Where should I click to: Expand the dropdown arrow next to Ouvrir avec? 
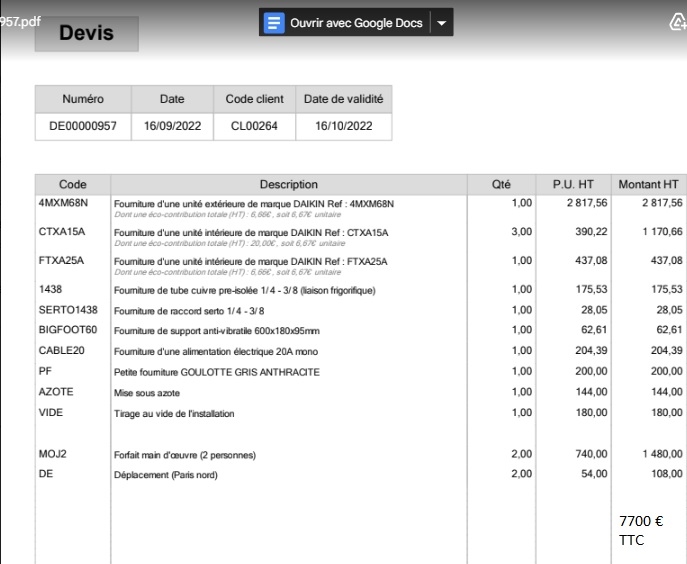tap(442, 22)
